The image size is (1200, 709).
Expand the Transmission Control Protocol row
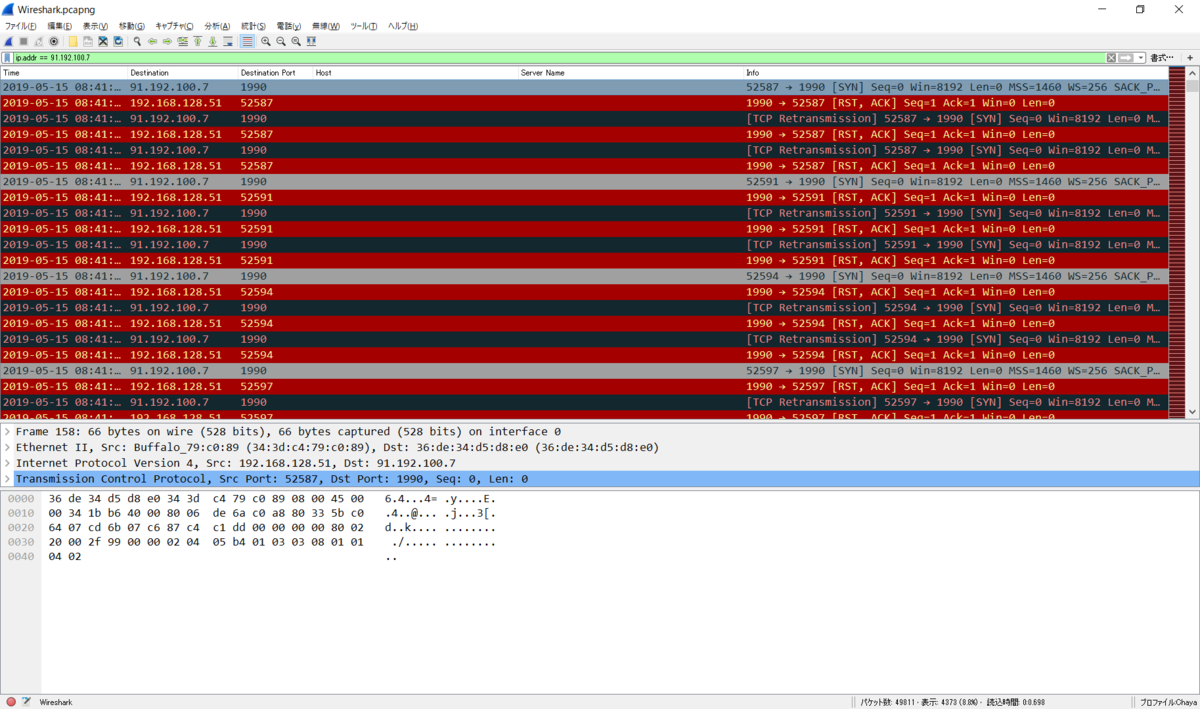[x=7, y=479]
